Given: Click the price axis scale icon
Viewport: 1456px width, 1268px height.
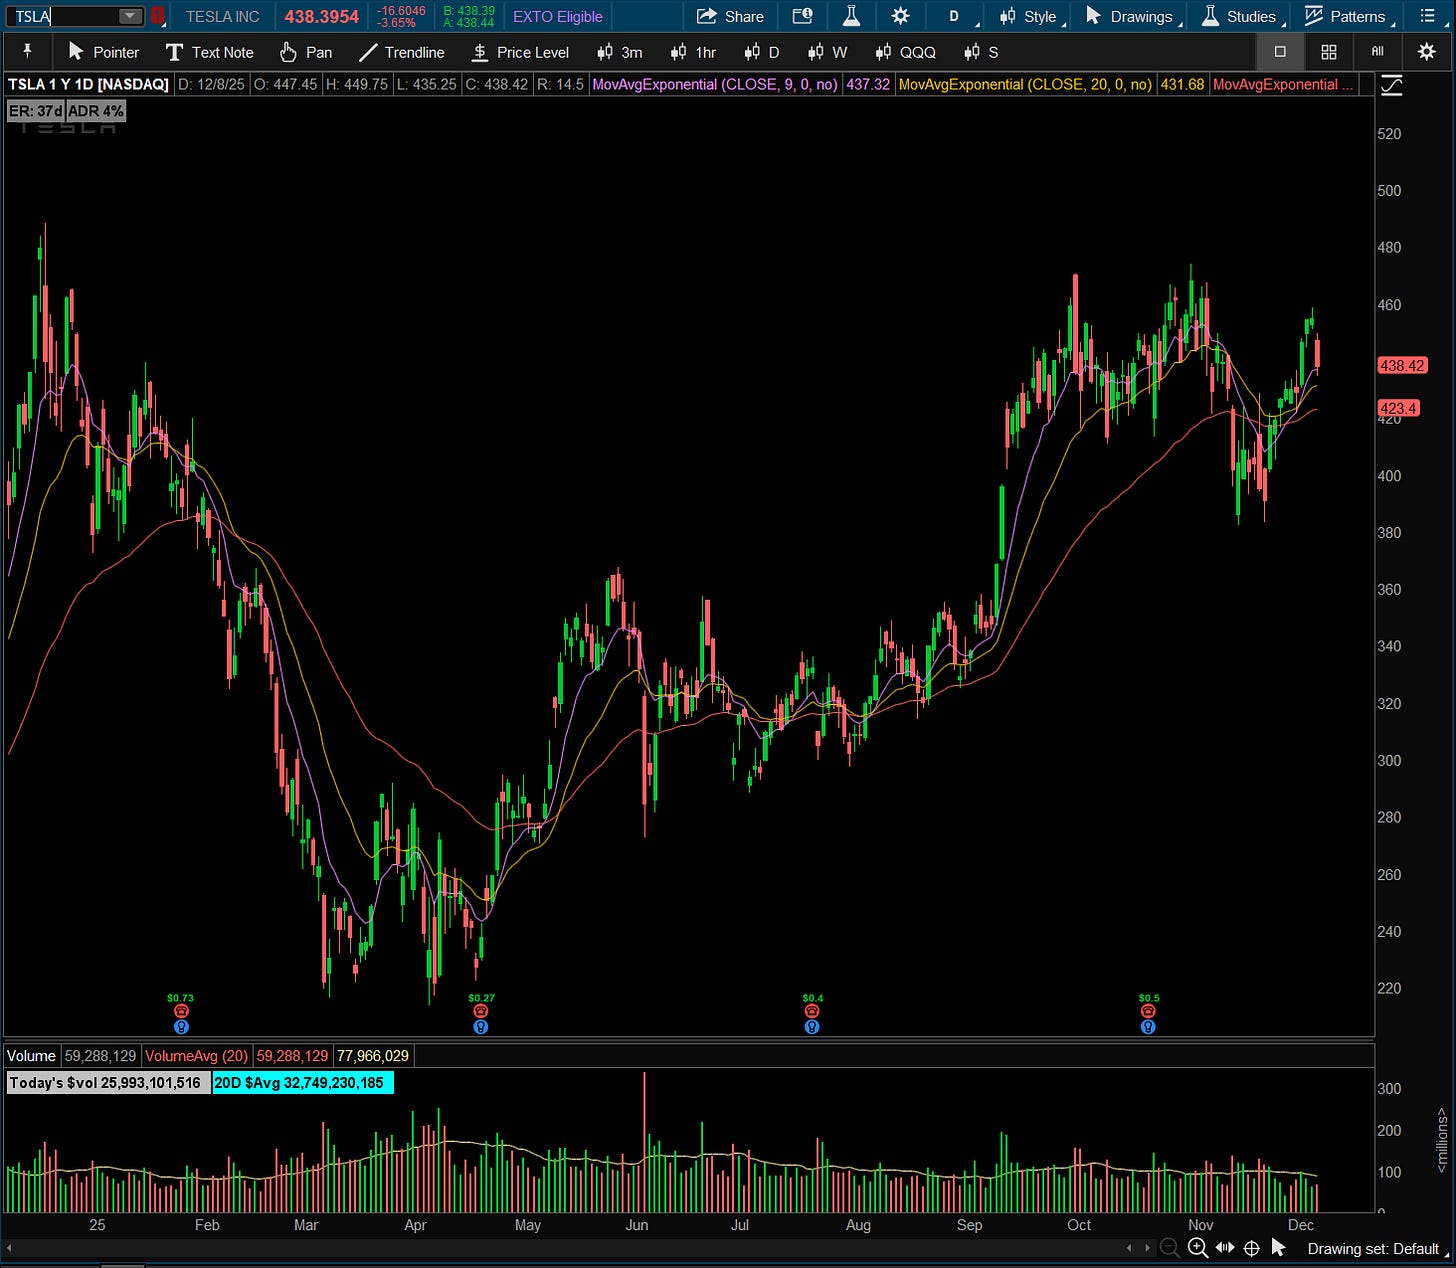Looking at the screenshot, I should pyautogui.click(x=1391, y=86).
